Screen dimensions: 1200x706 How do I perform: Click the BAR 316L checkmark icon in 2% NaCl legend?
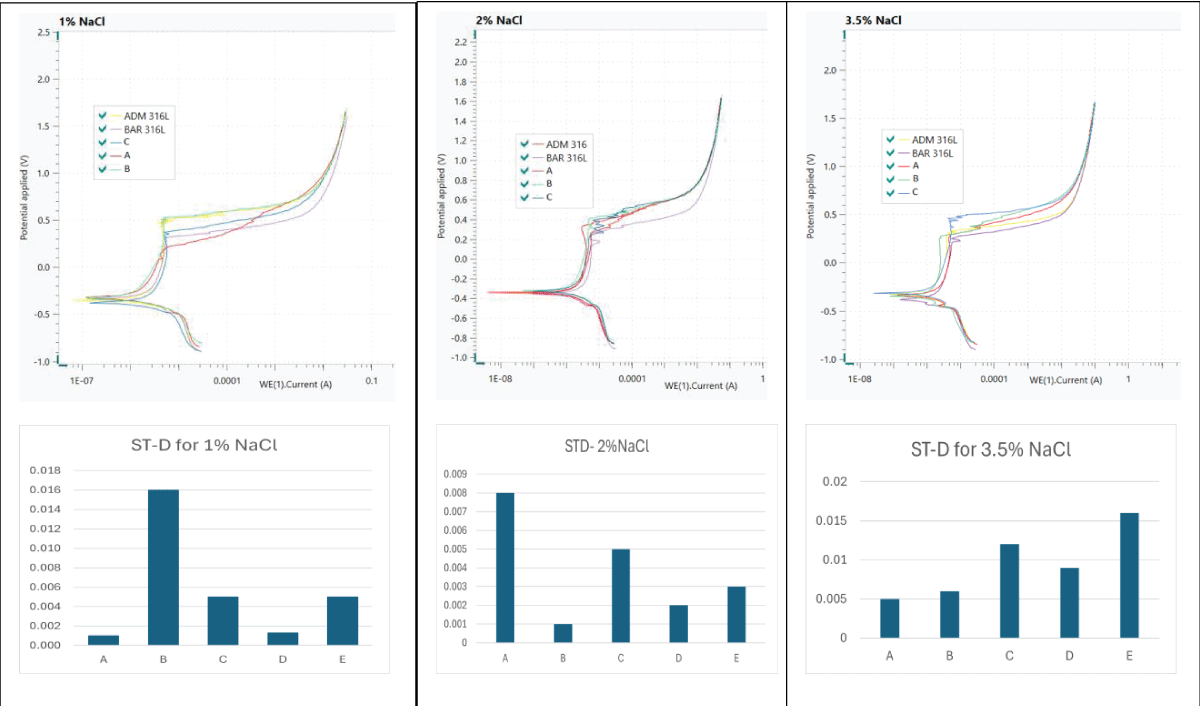(x=526, y=157)
